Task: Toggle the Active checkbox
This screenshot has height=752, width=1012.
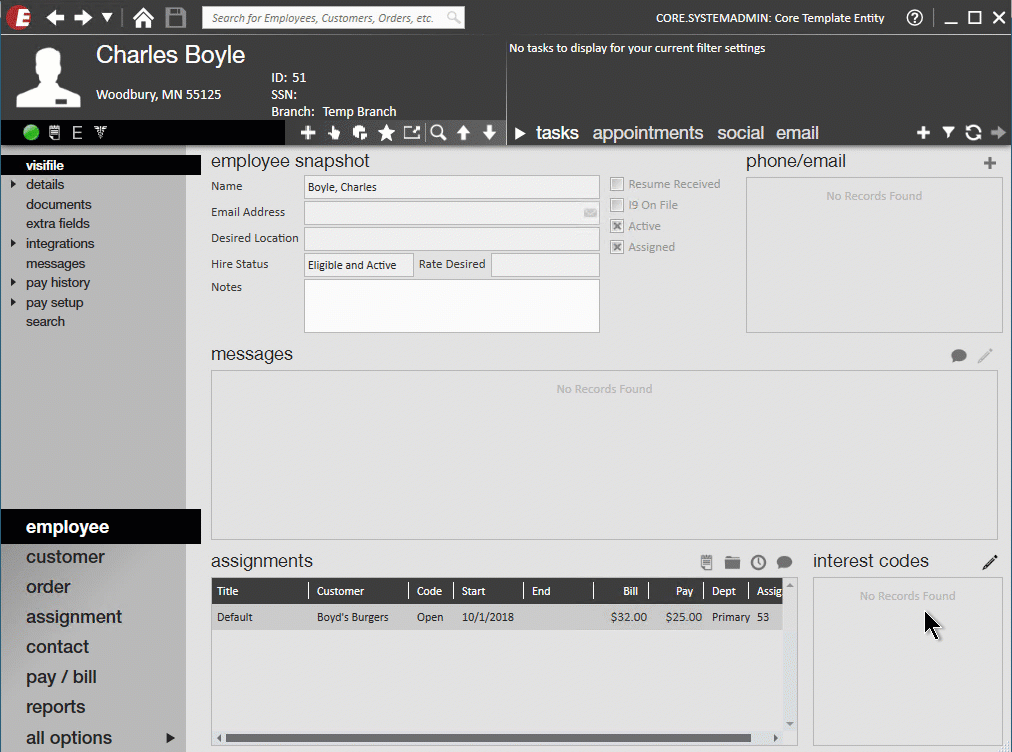Action: 617,226
